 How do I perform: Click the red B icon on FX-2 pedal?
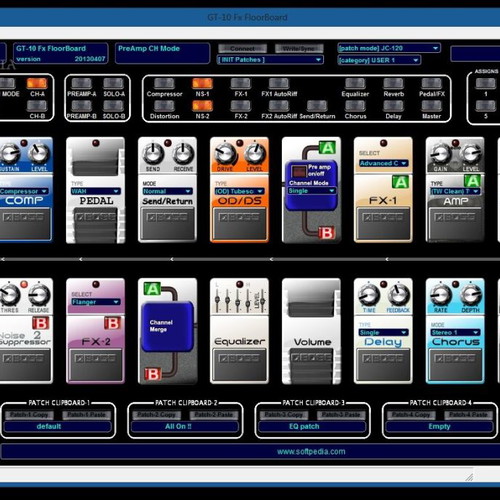(x=112, y=323)
